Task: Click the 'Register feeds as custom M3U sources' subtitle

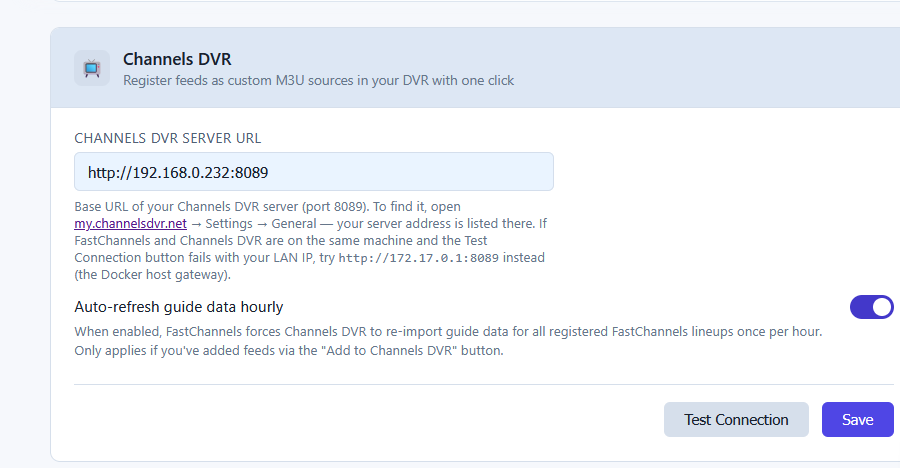Action: click(319, 80)
